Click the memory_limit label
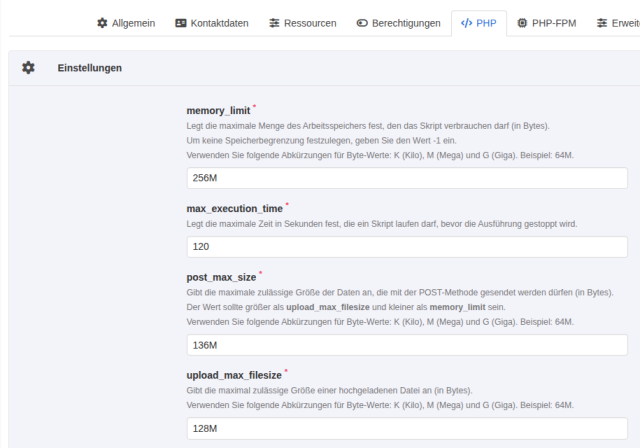This screenshot has height=448, width=640. click(218, 111)
